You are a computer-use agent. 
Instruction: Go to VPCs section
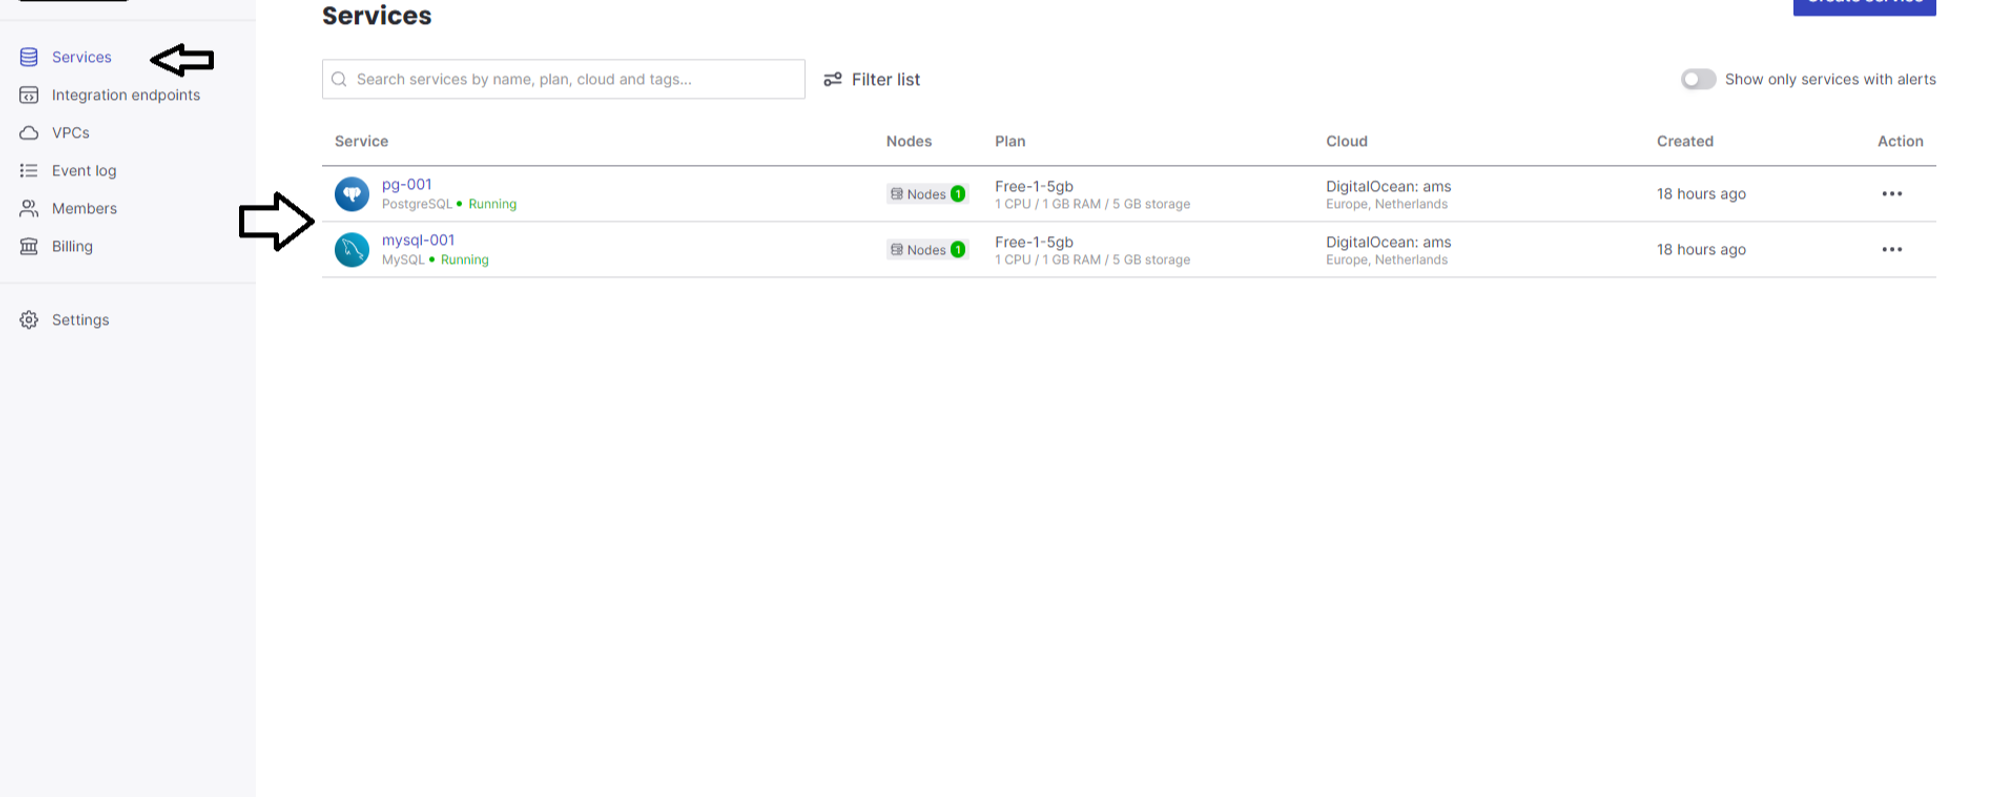[71, 133]
